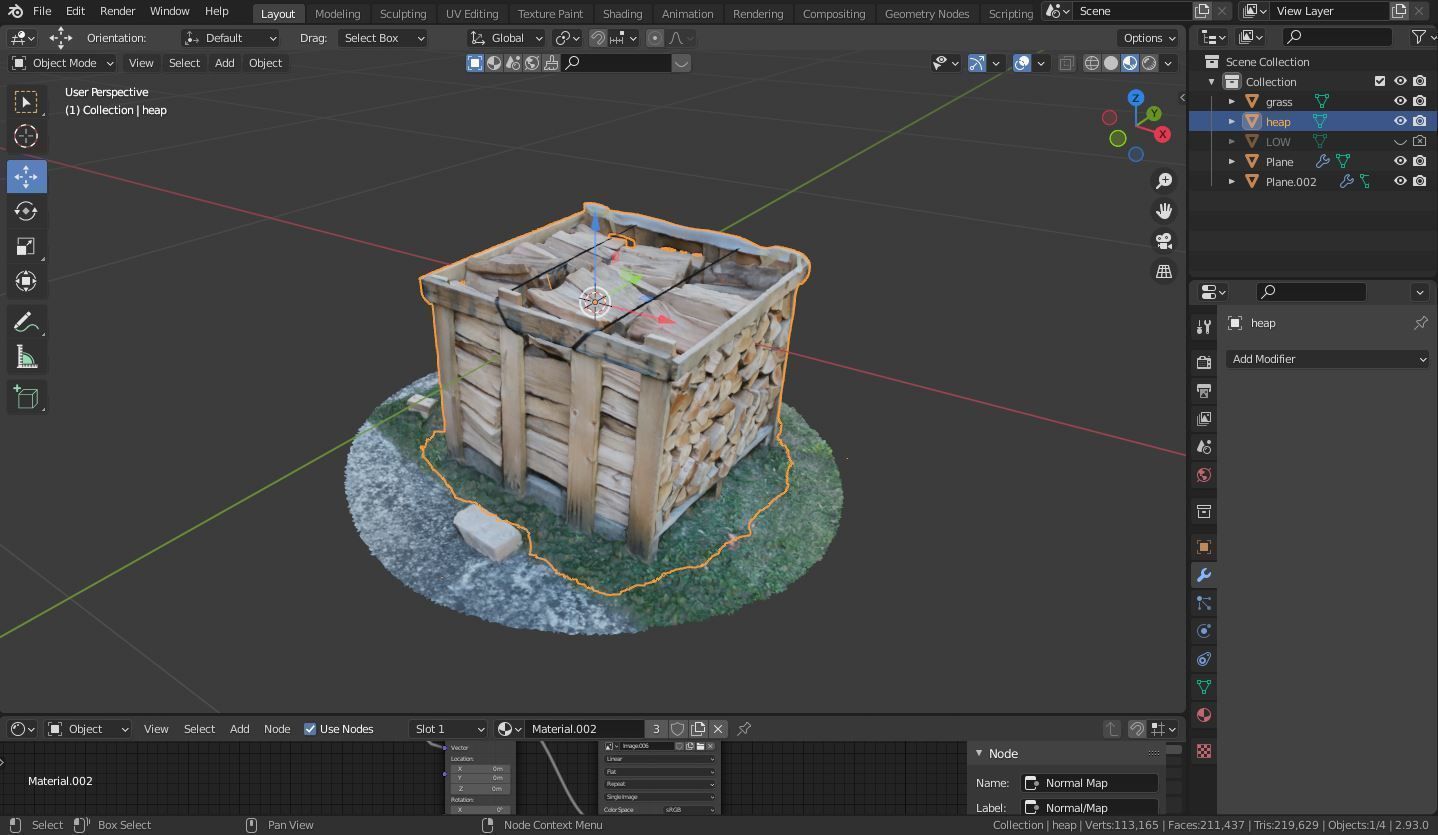
Task: Open Orientation Default dropdown
Action: (230, 38)
